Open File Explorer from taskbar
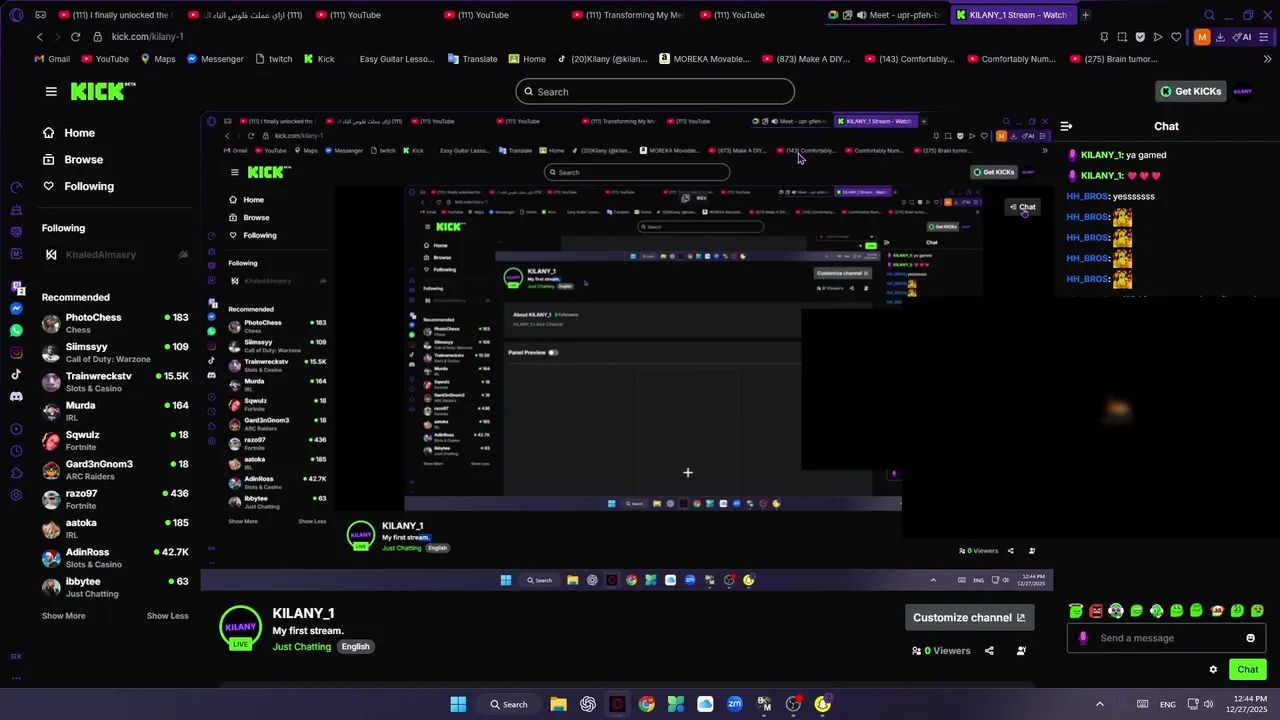Viewport: 1280px width, 720px height. 558,704
